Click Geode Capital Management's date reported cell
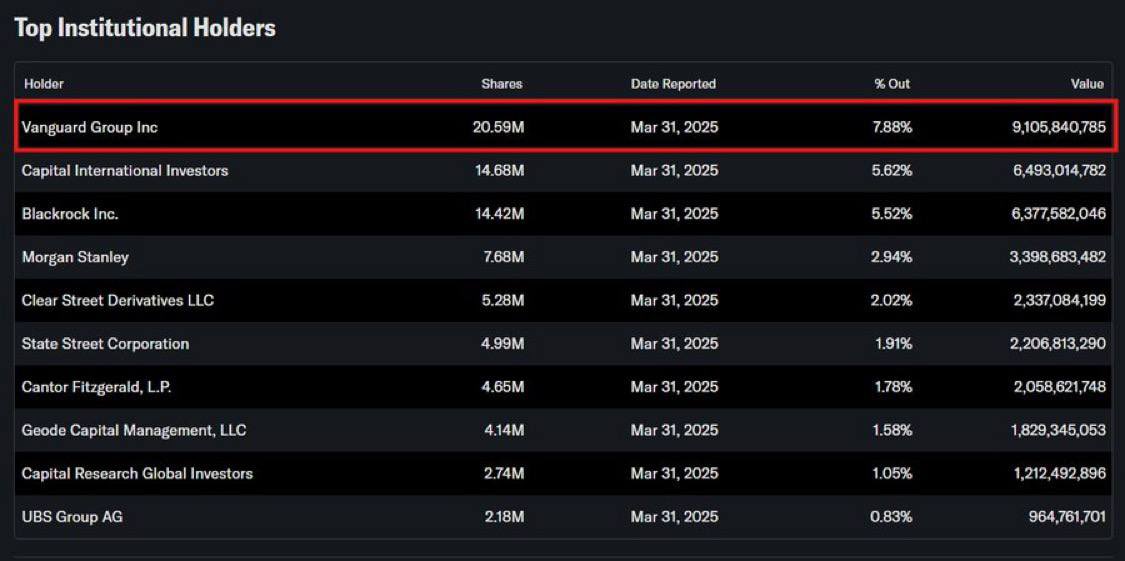Viewport: 1125px width, 561px height. tap(674, 430)
